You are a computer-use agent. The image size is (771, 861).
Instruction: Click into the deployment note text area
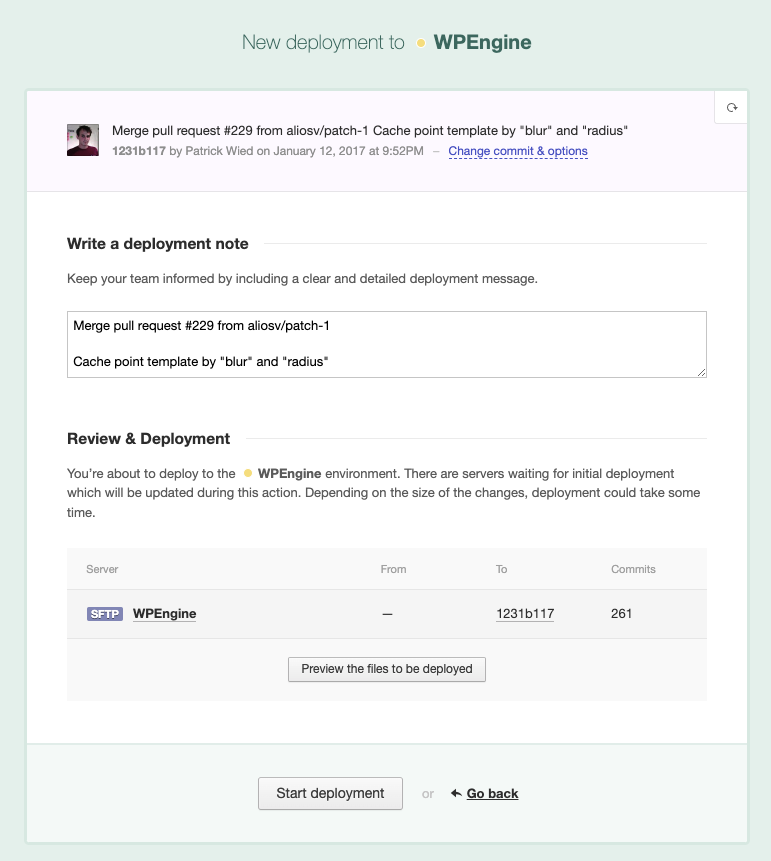click(387, 344)
